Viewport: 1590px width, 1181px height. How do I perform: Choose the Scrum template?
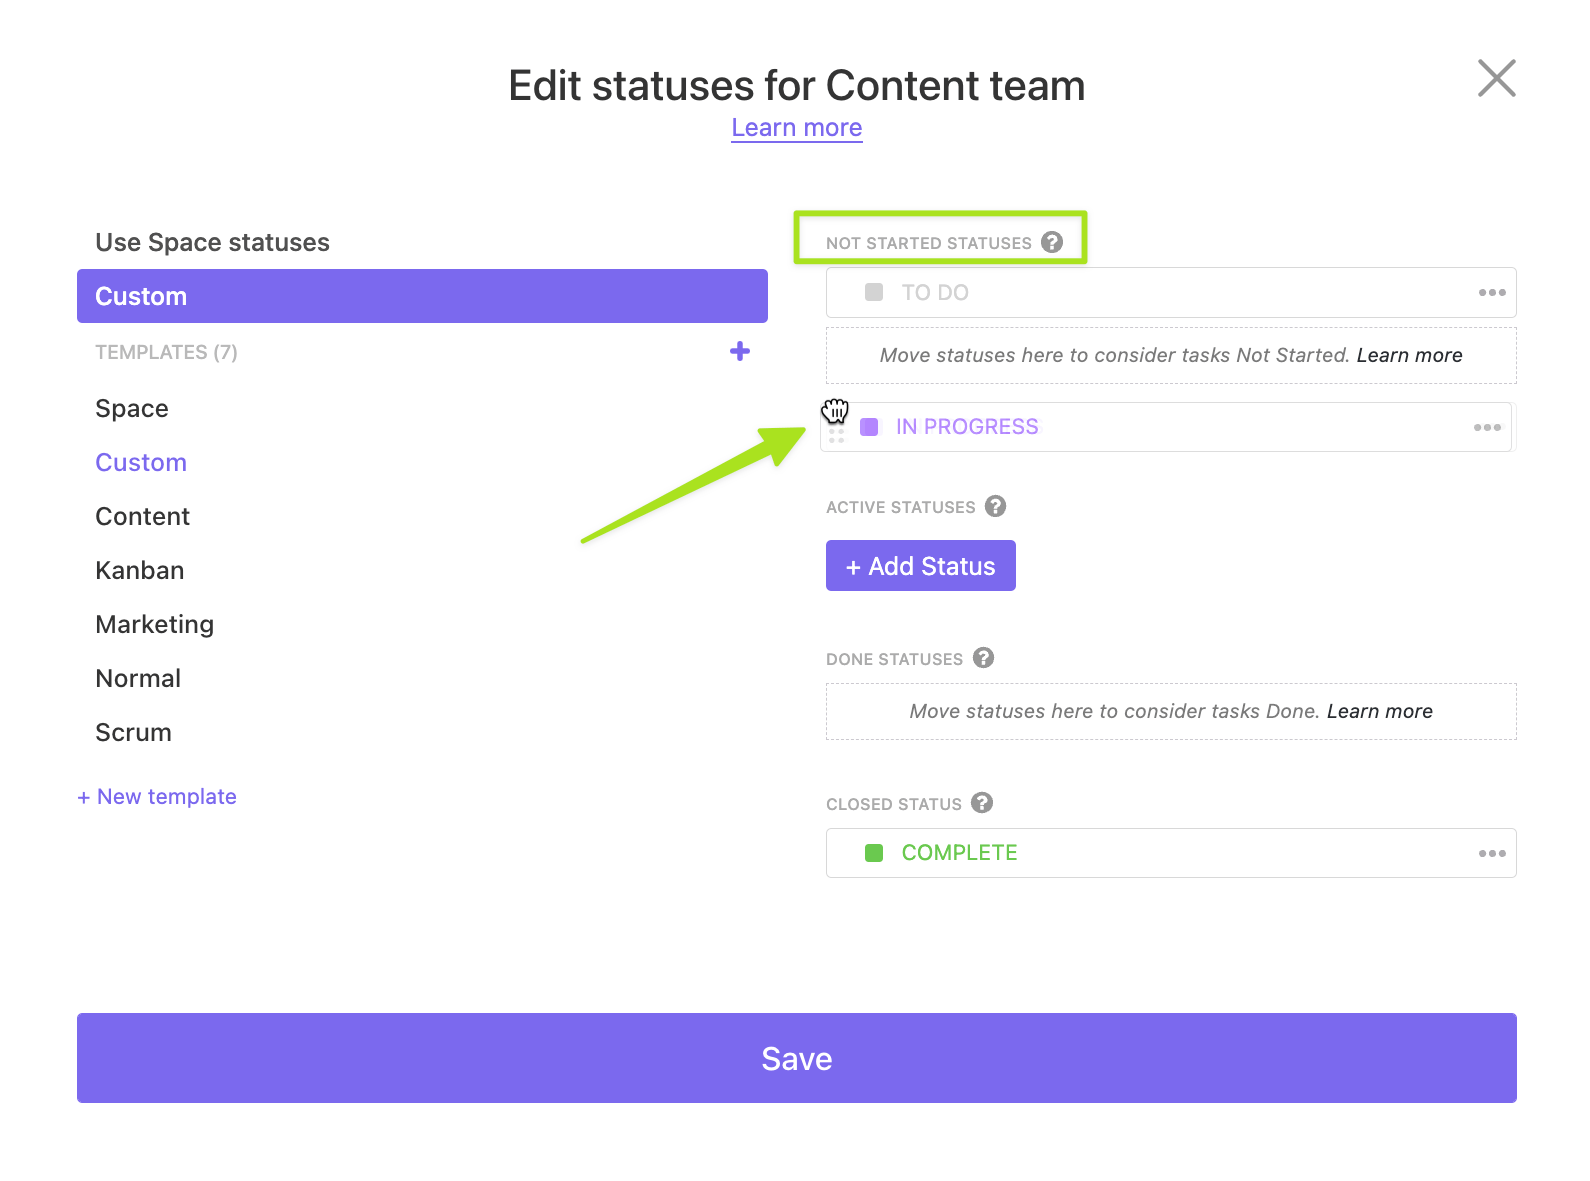133,732
